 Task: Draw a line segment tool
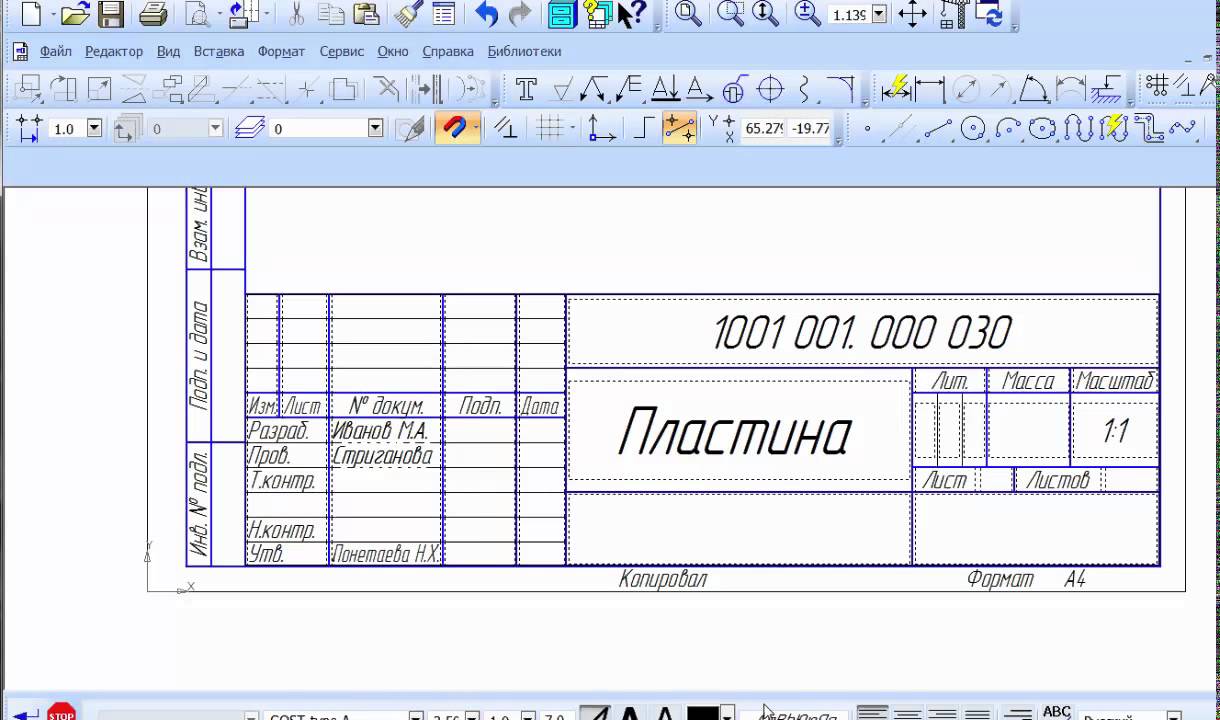(x=937, y=128)
